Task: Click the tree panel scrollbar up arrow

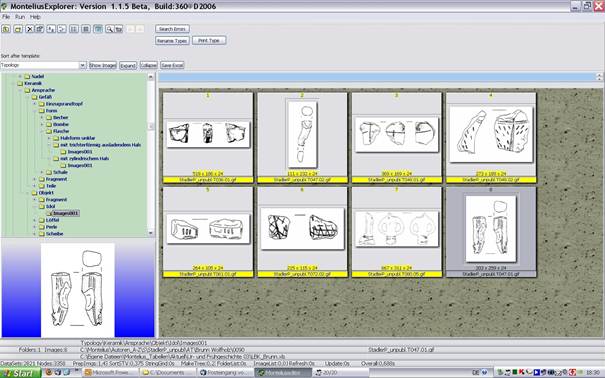Action: pyautogui.click(x=150, y=77)
